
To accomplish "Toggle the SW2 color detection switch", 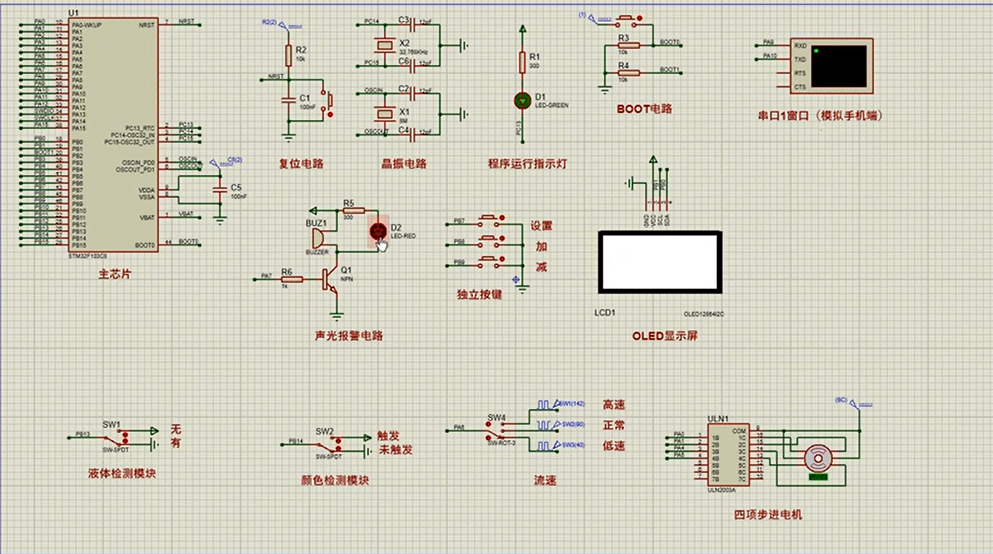I will point(330,444).
